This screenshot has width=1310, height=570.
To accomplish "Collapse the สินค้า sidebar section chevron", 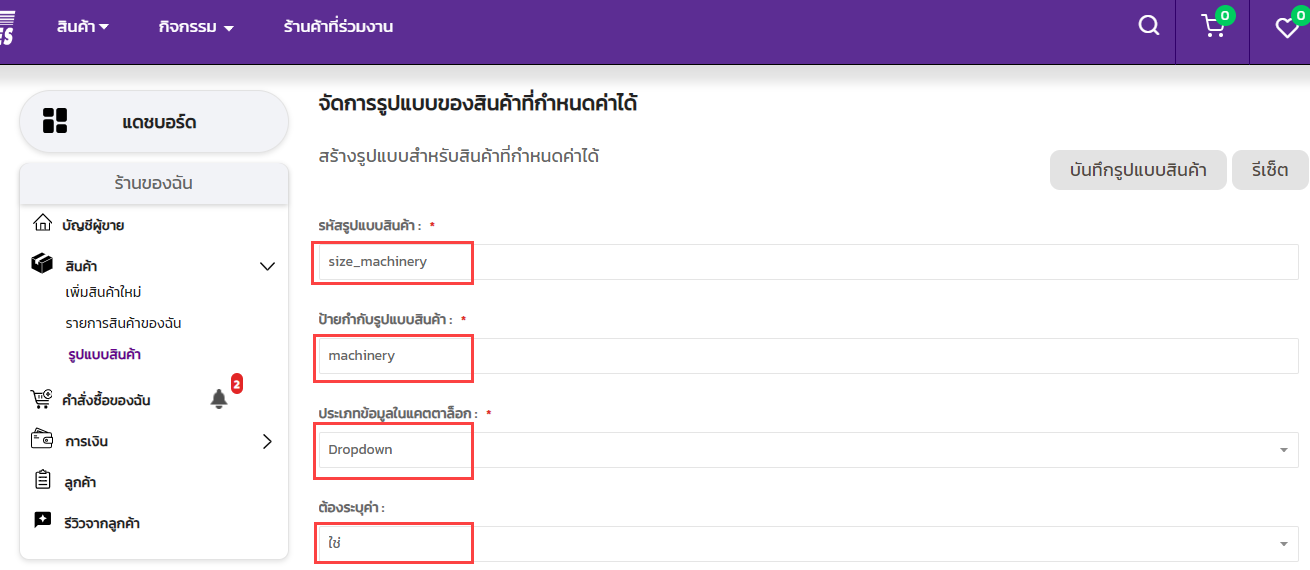I will (267, 266).
